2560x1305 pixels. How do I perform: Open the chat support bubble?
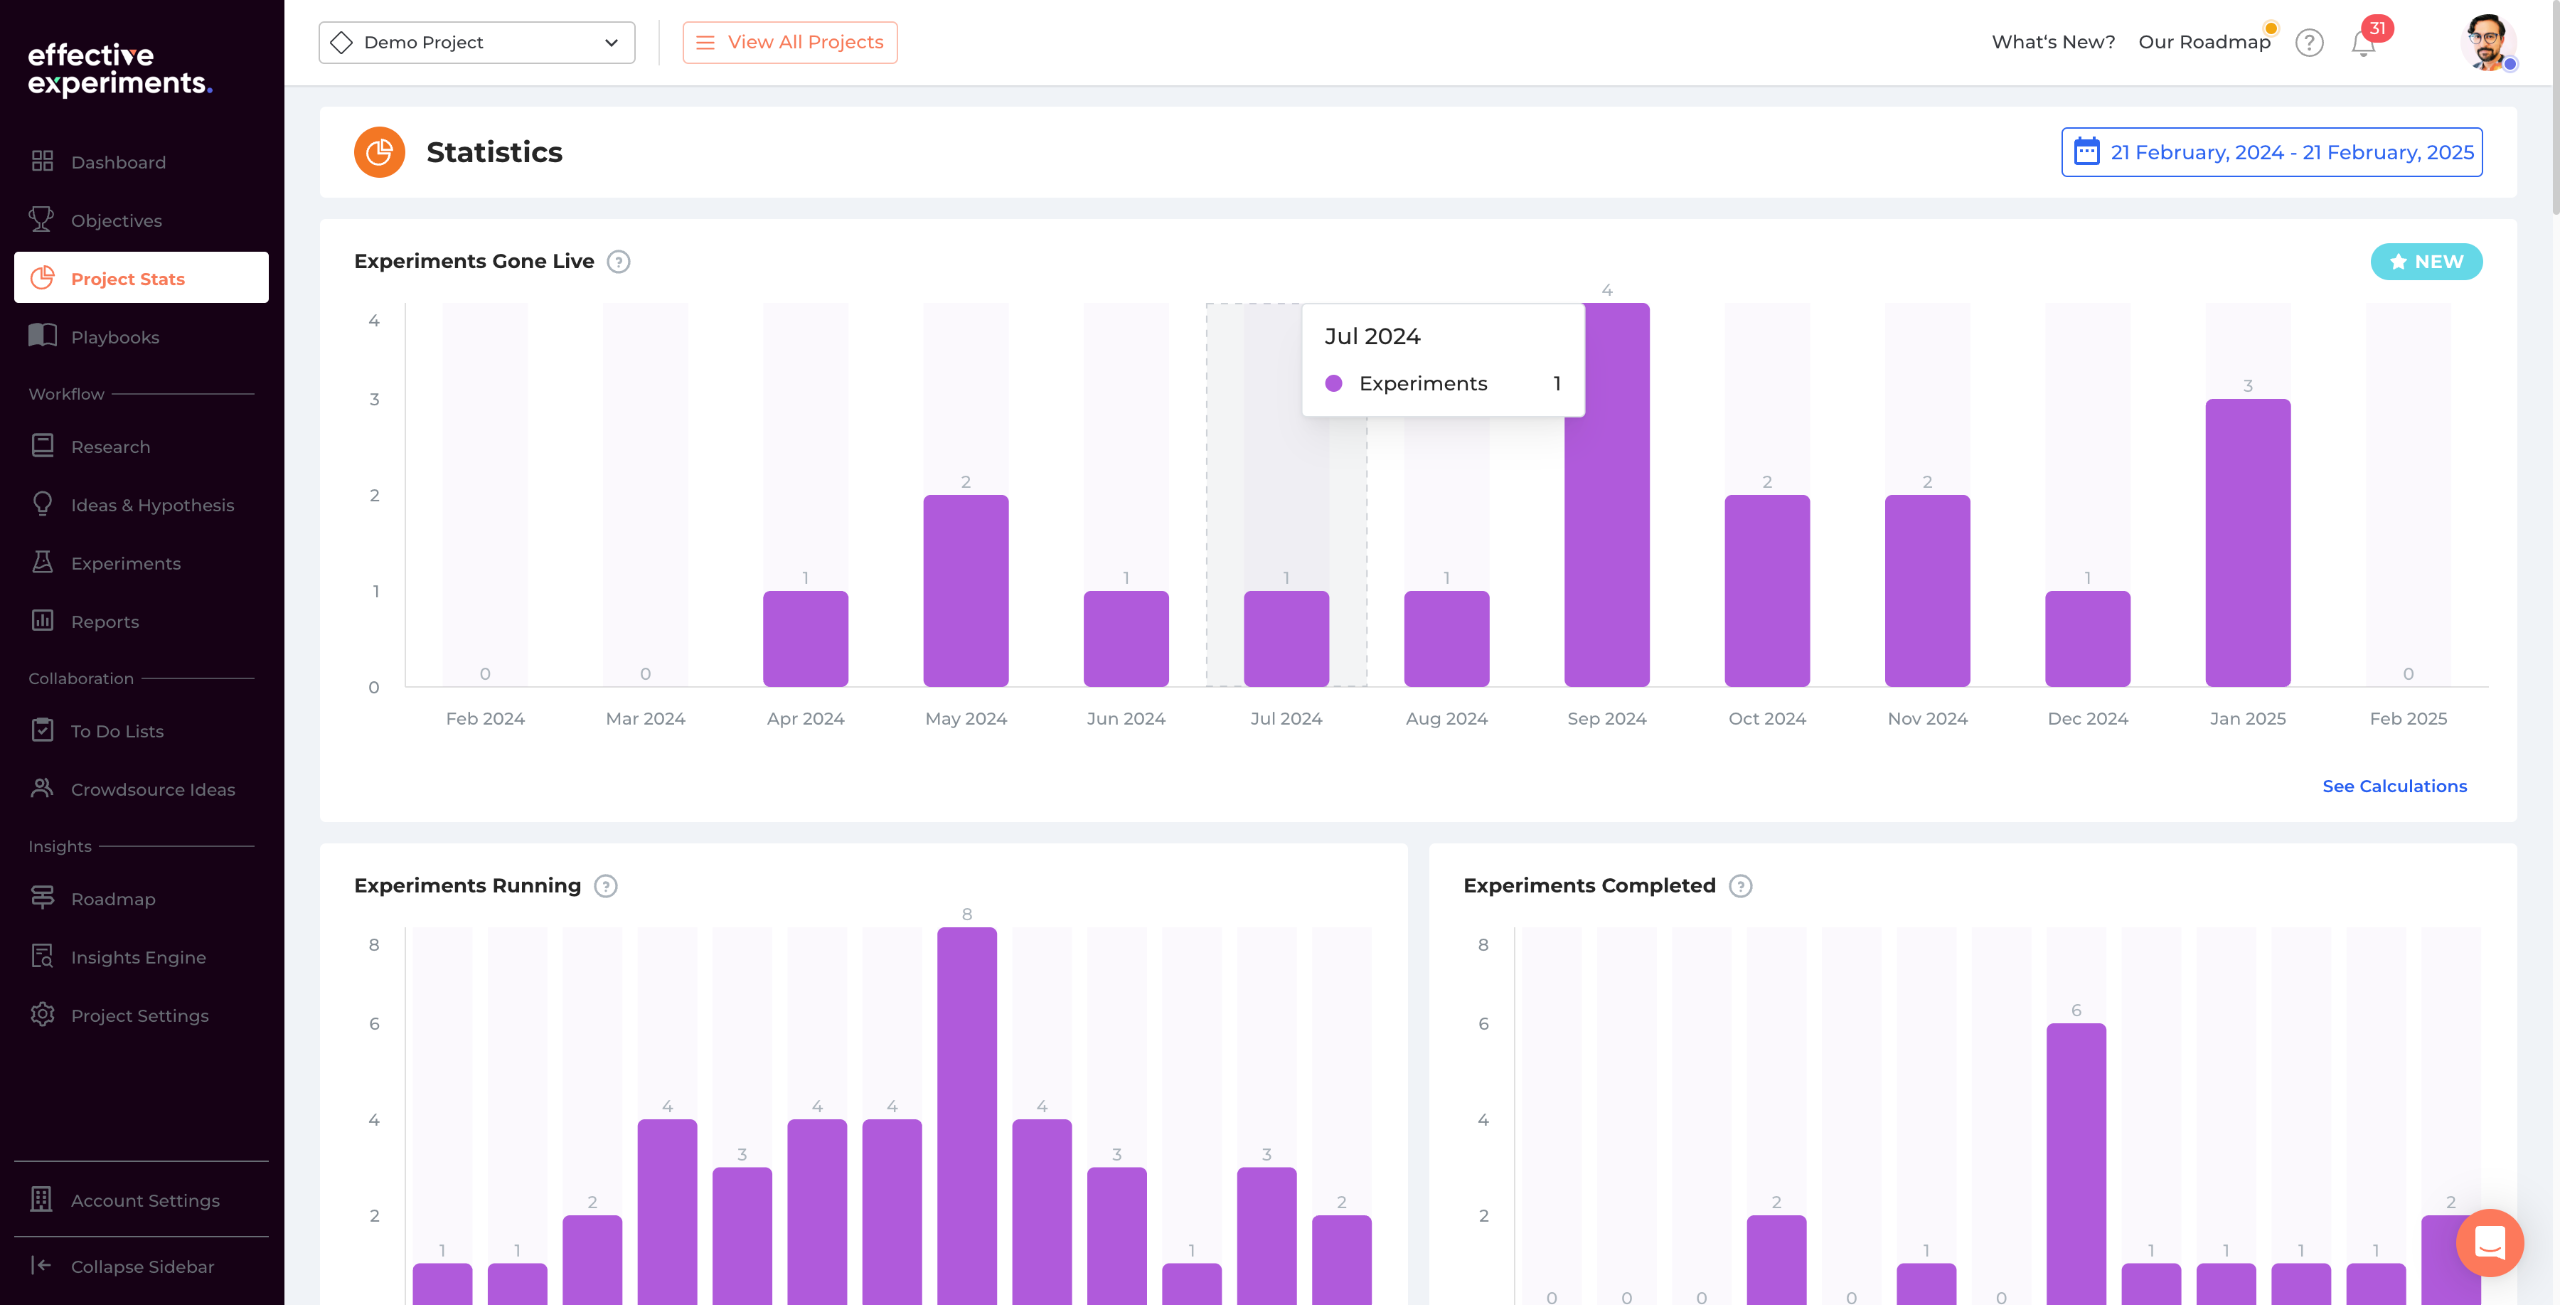pyautogui.click(x=2489, y=1243)
